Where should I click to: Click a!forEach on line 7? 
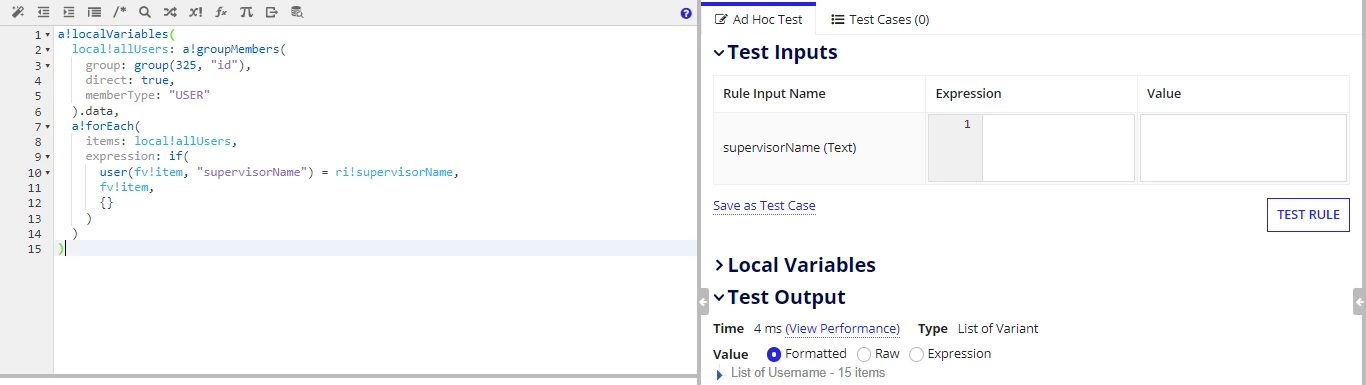coord(103,126)
